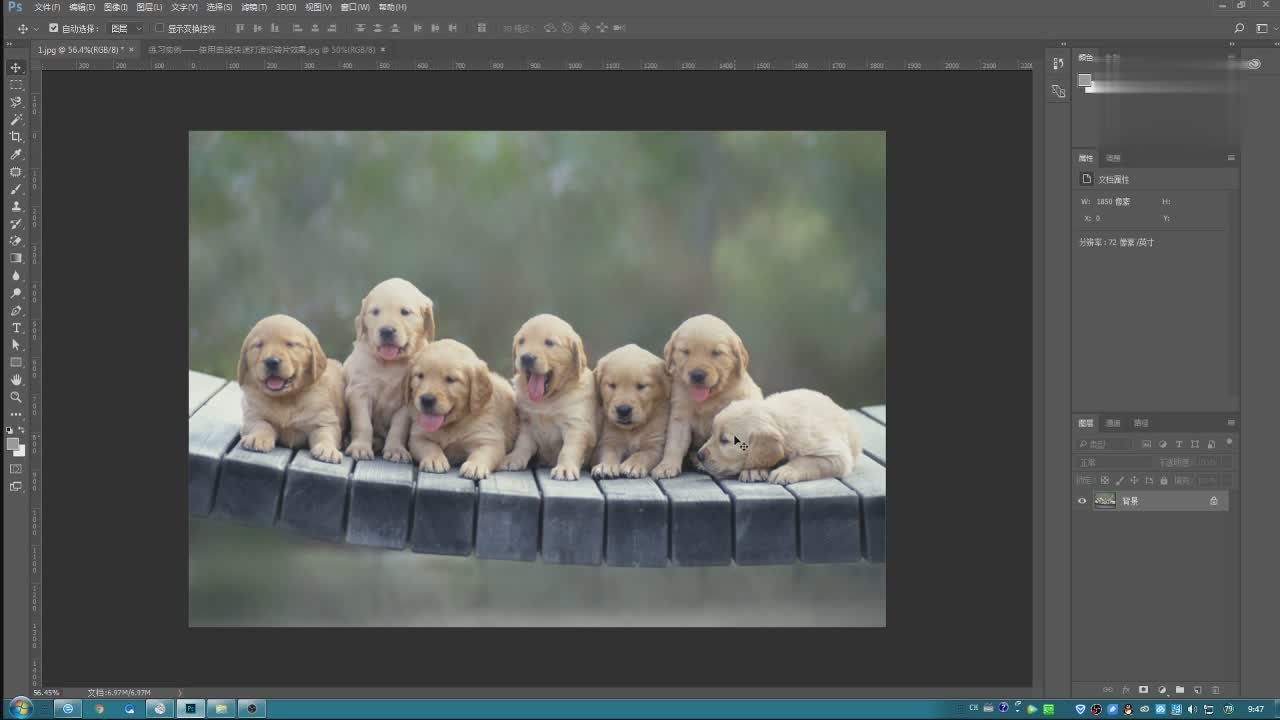Select the Horizontal Type tool
This screenshot has width=1280, height=720.
coord(16,327)
